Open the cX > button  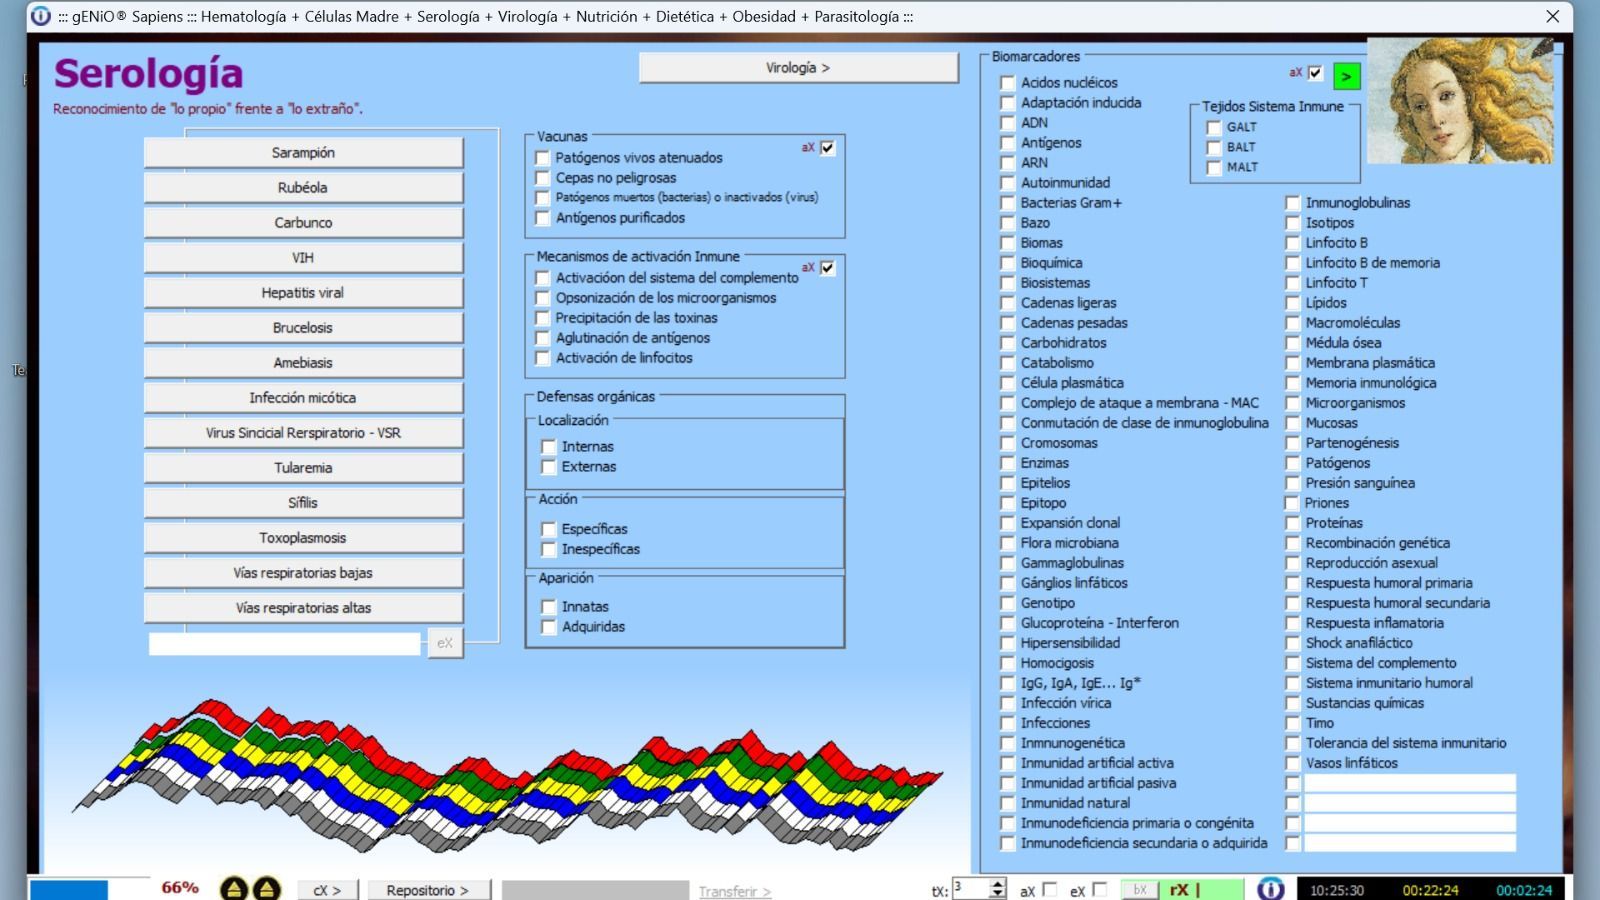(x=327, y=890)
